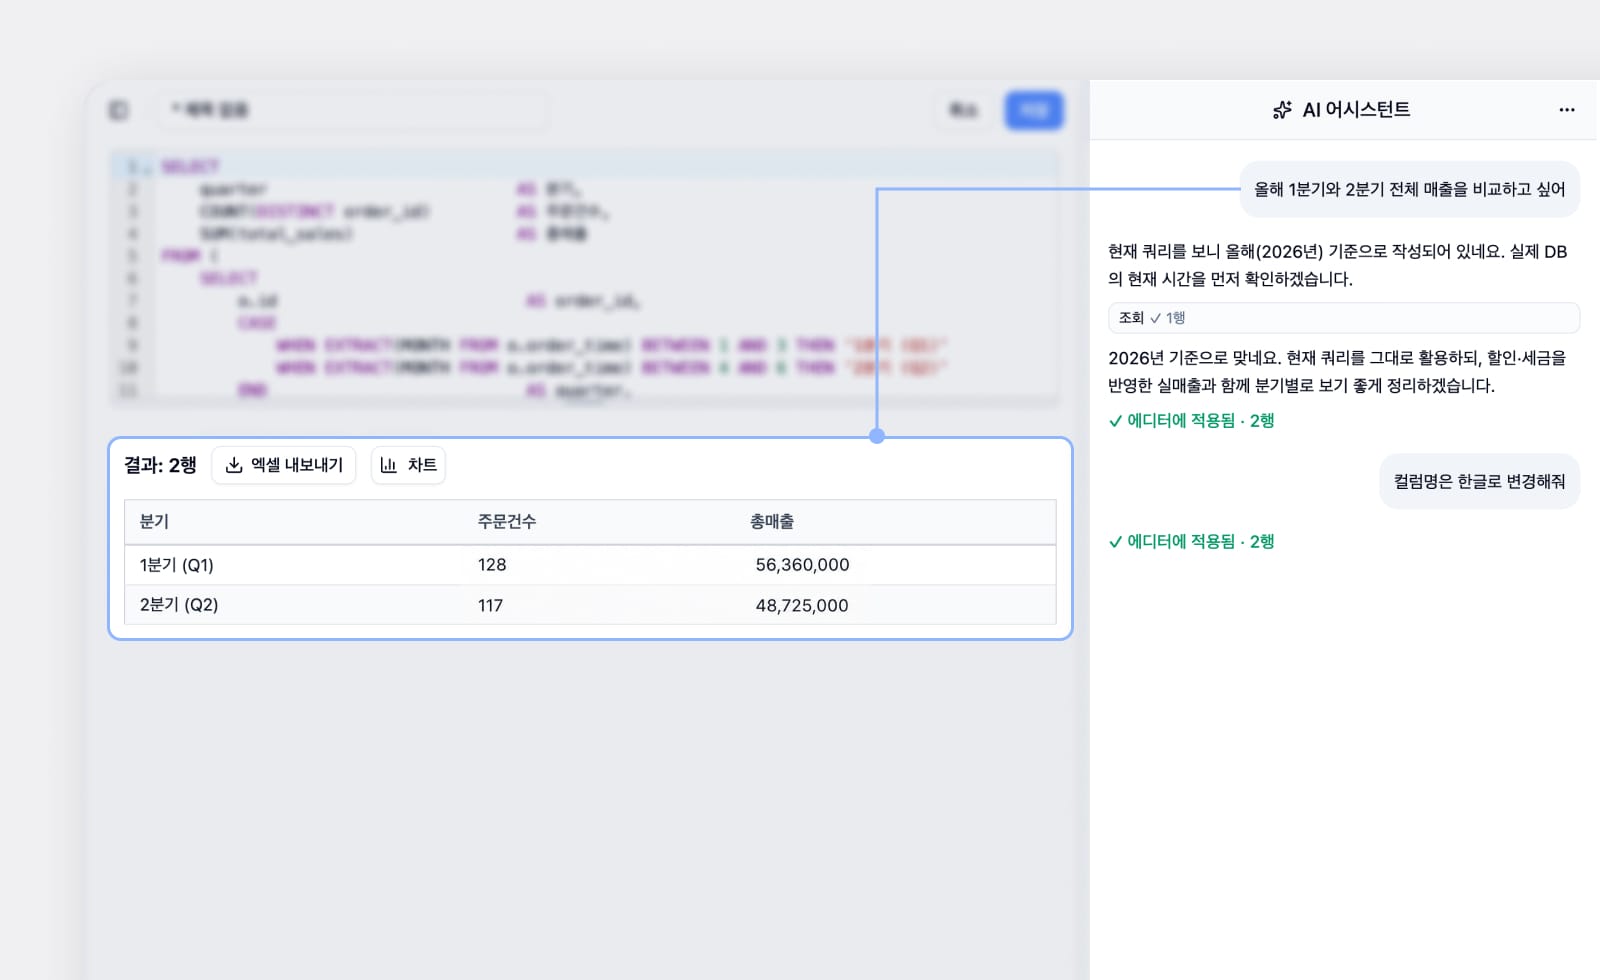The width and height of the screenshot is (1600, 980).
Task: Click the 결과: 2행 label
Action: click(x=160, y=465)
